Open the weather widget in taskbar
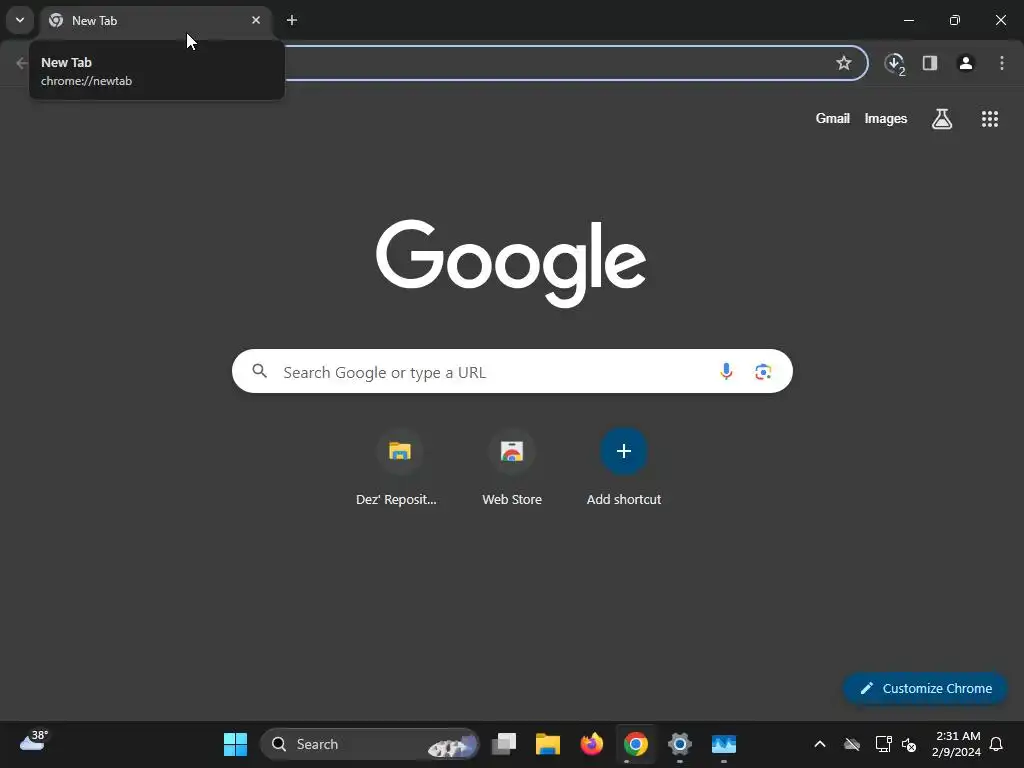 [x=33, y=743]
